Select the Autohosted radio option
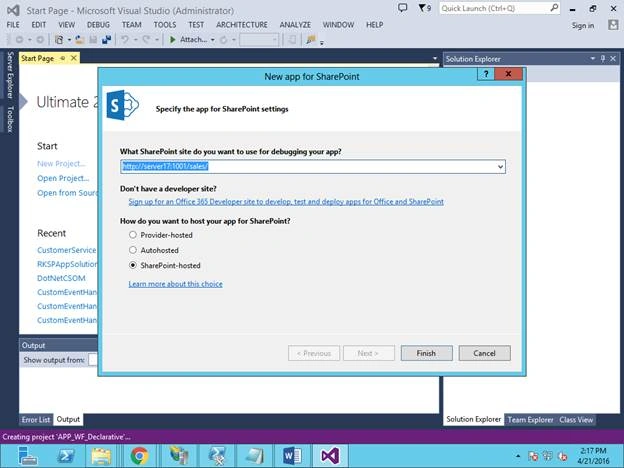 133,250
